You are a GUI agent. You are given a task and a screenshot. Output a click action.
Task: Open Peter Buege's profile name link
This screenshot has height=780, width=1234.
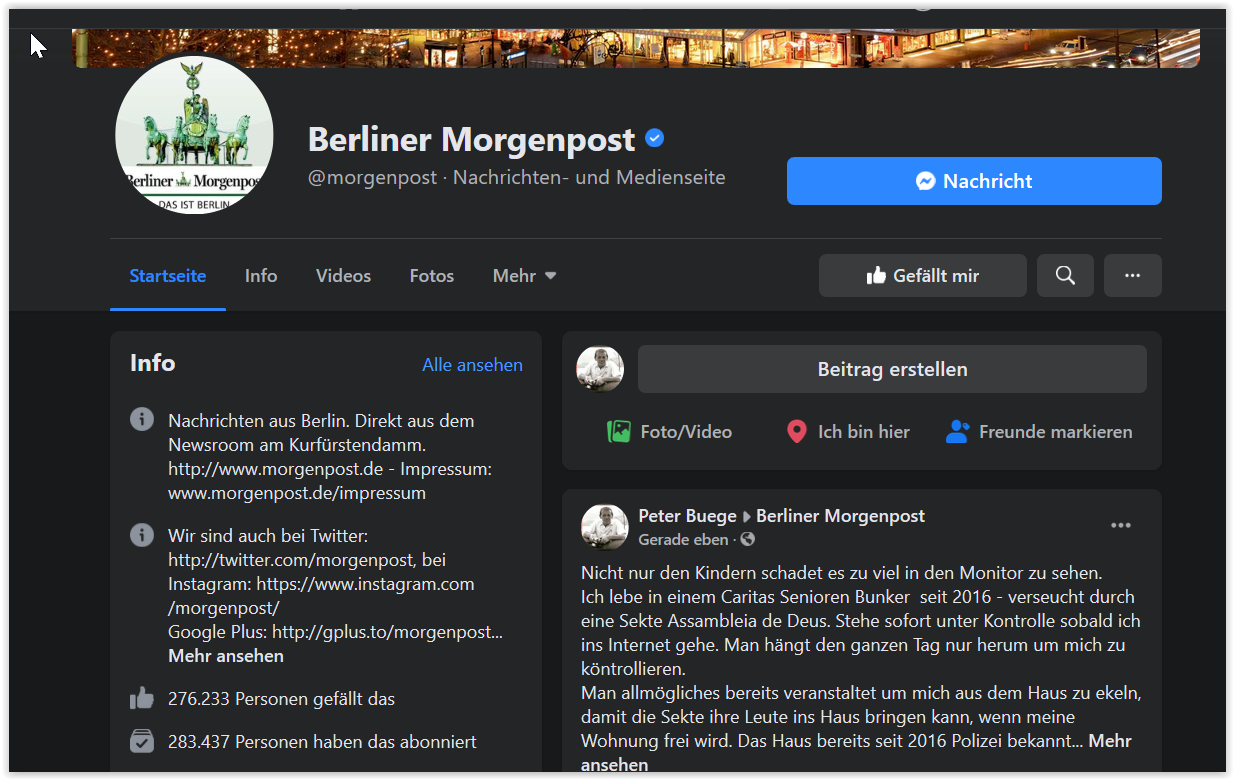pos(687,516)
